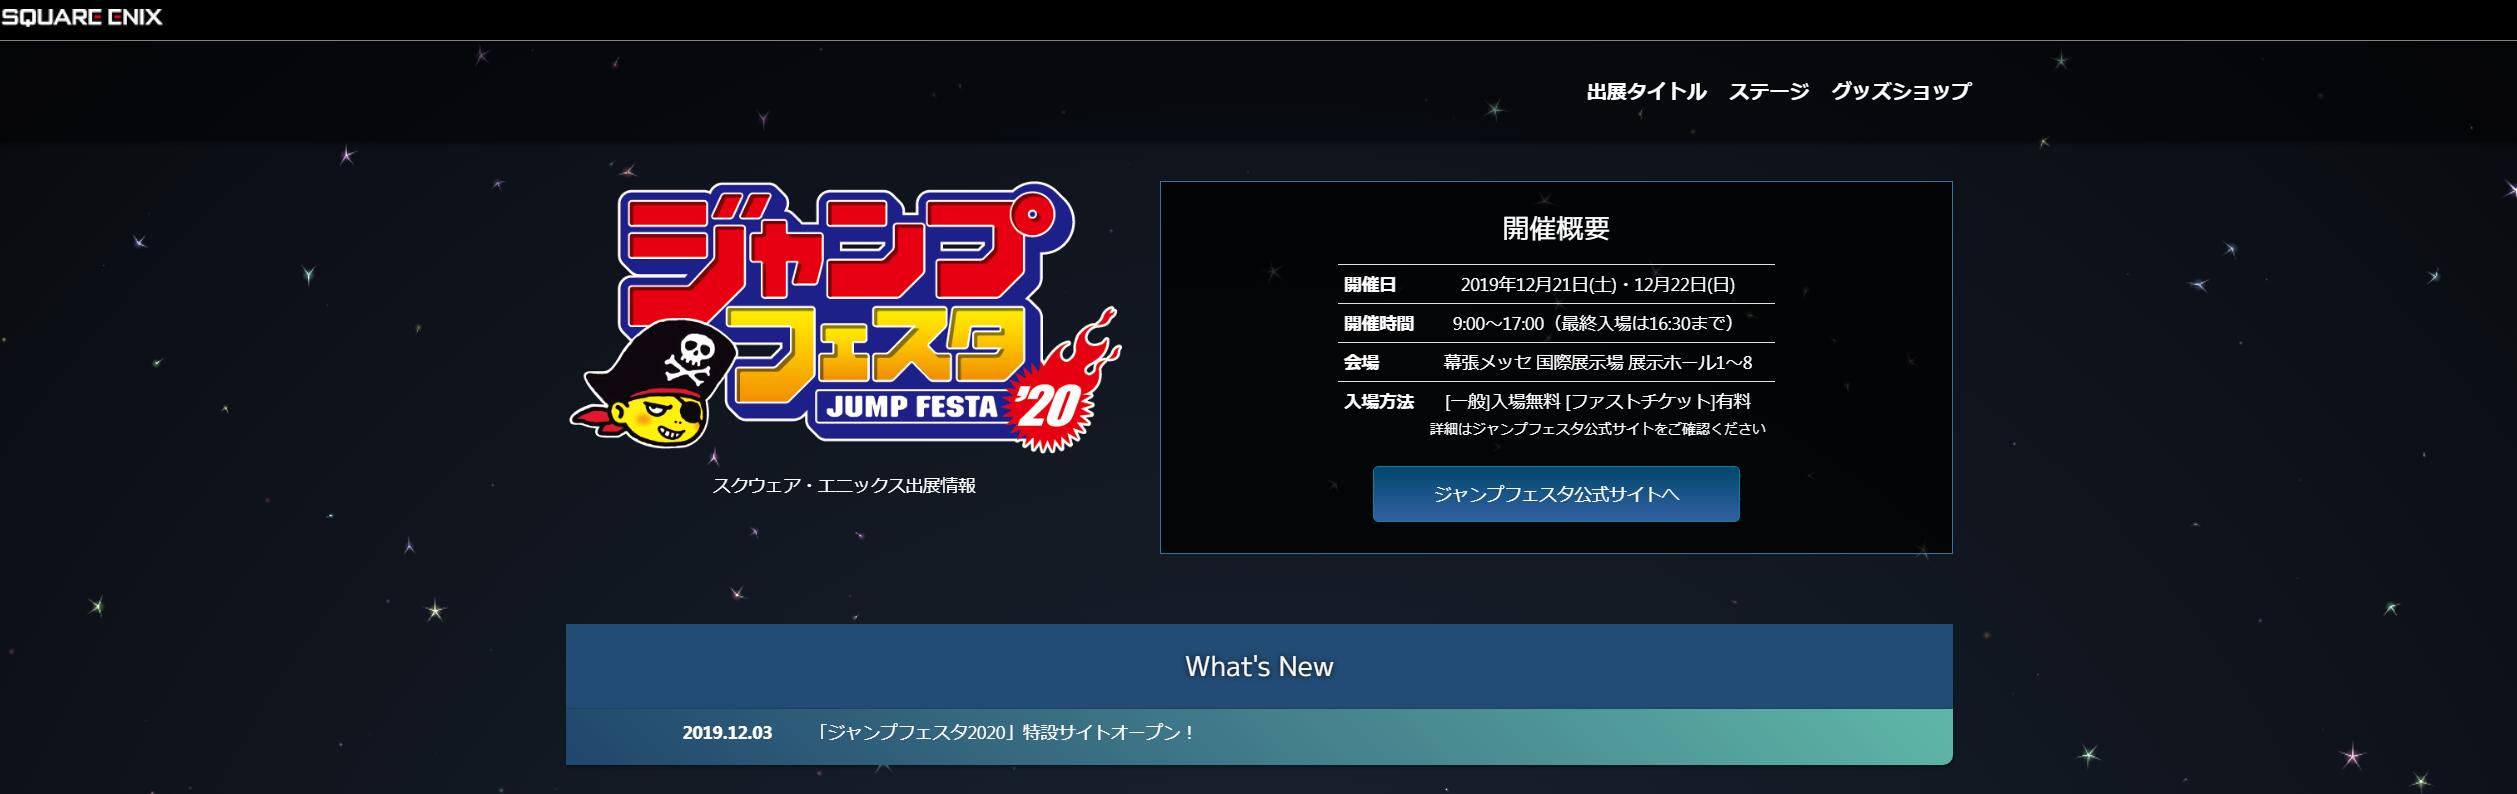The width and height of the screenshot is (2517, 794).
Task: Click the 会場 label
Action: tap(1361, 362)
